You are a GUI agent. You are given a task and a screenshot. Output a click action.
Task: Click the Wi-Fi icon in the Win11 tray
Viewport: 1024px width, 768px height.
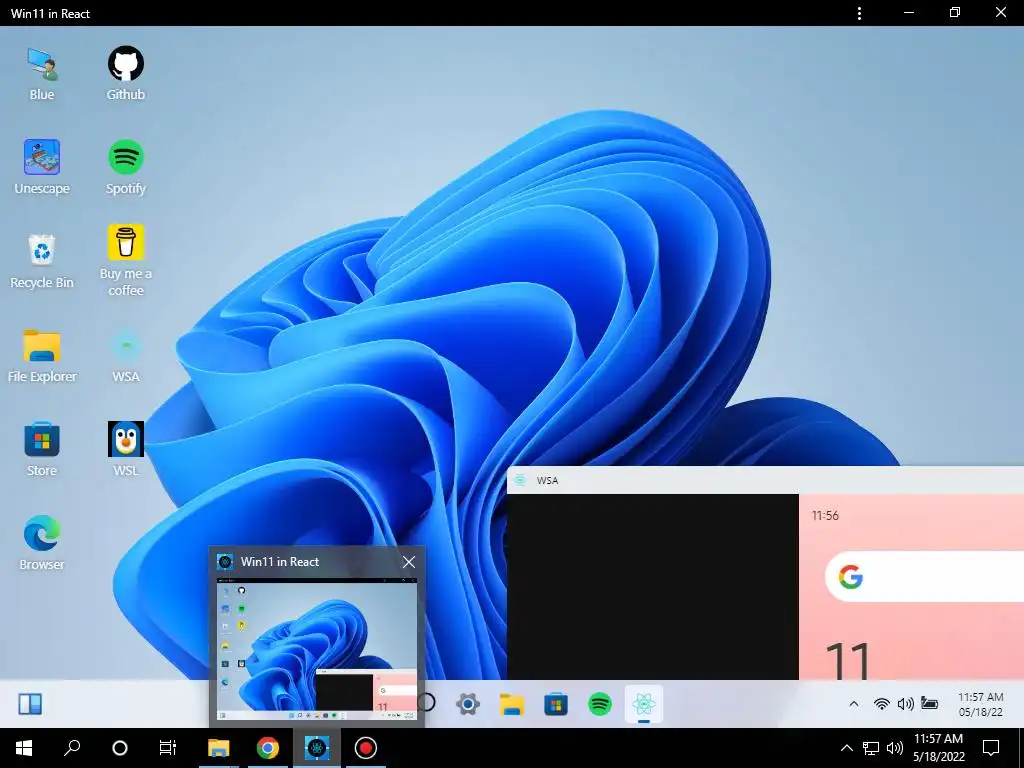pos(882,704)
